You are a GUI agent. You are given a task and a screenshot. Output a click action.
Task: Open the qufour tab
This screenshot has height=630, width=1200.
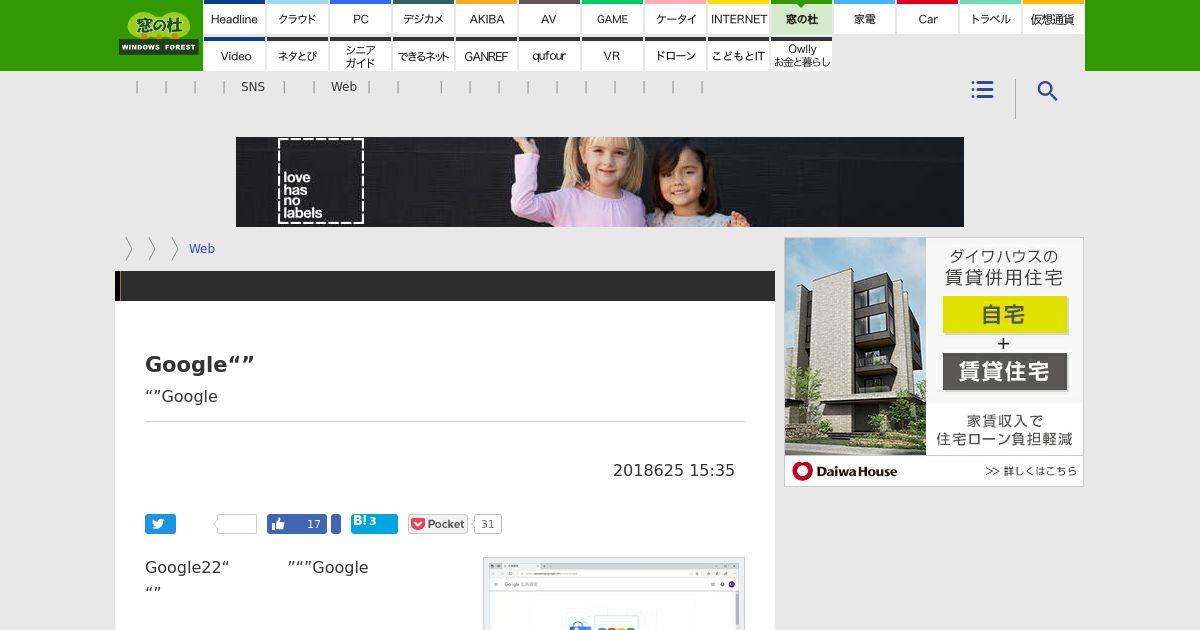click(x=549, y=55)
